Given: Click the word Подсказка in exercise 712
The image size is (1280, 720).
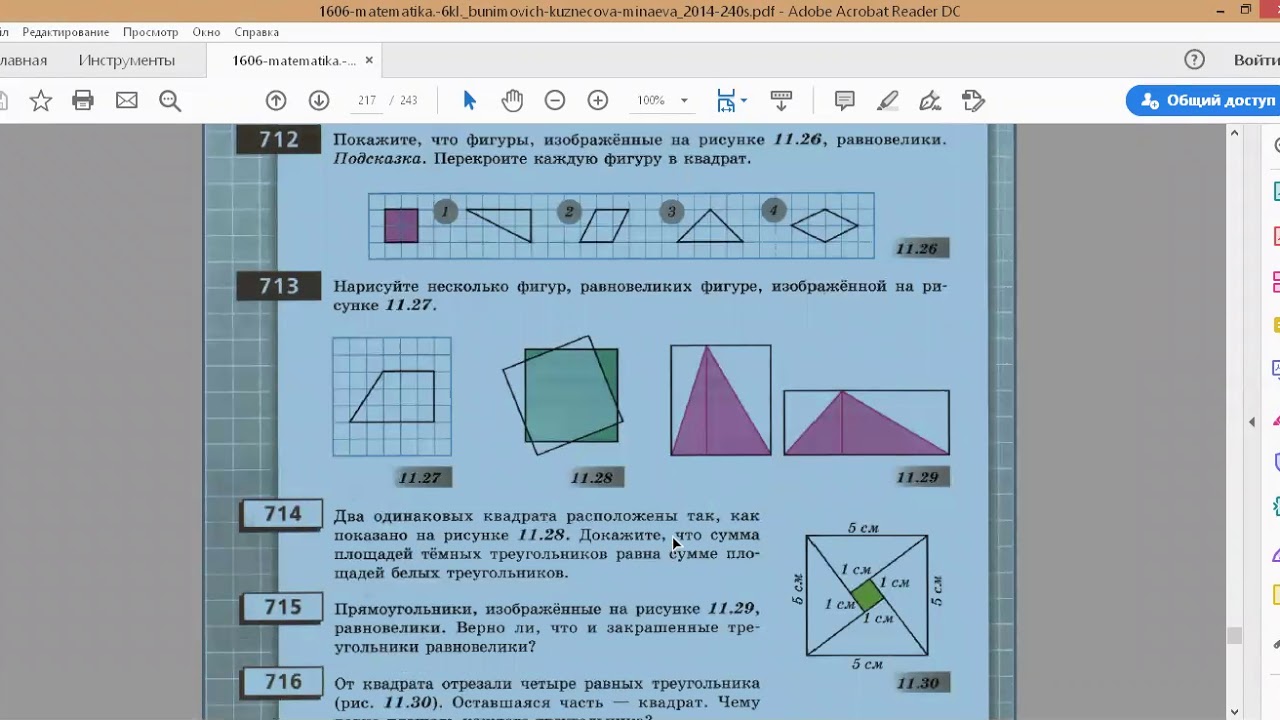Looking at the screenshot, I should pos(378,159).
